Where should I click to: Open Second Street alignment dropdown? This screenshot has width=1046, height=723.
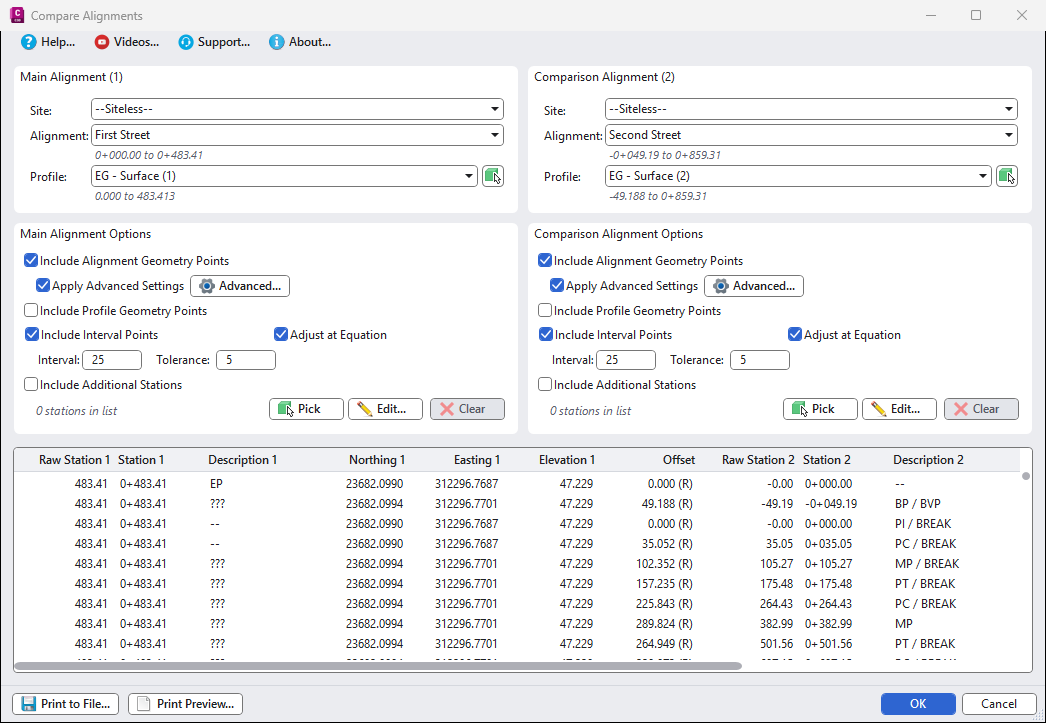[x=811, y=135]
